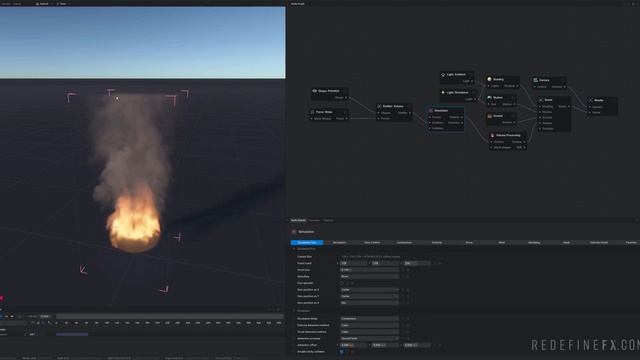
Task: Click the Skybox node icon
Action: [x=489, y=98]
